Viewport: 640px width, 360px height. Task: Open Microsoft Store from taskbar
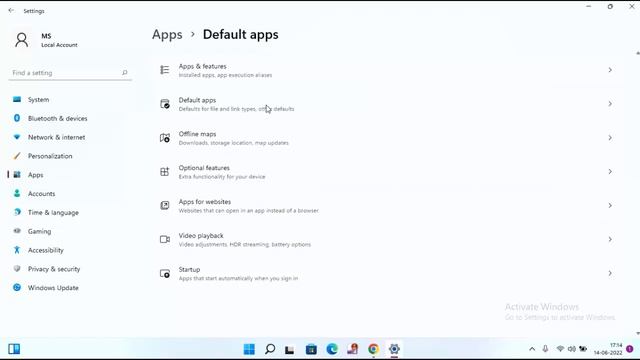pos(311,349)
